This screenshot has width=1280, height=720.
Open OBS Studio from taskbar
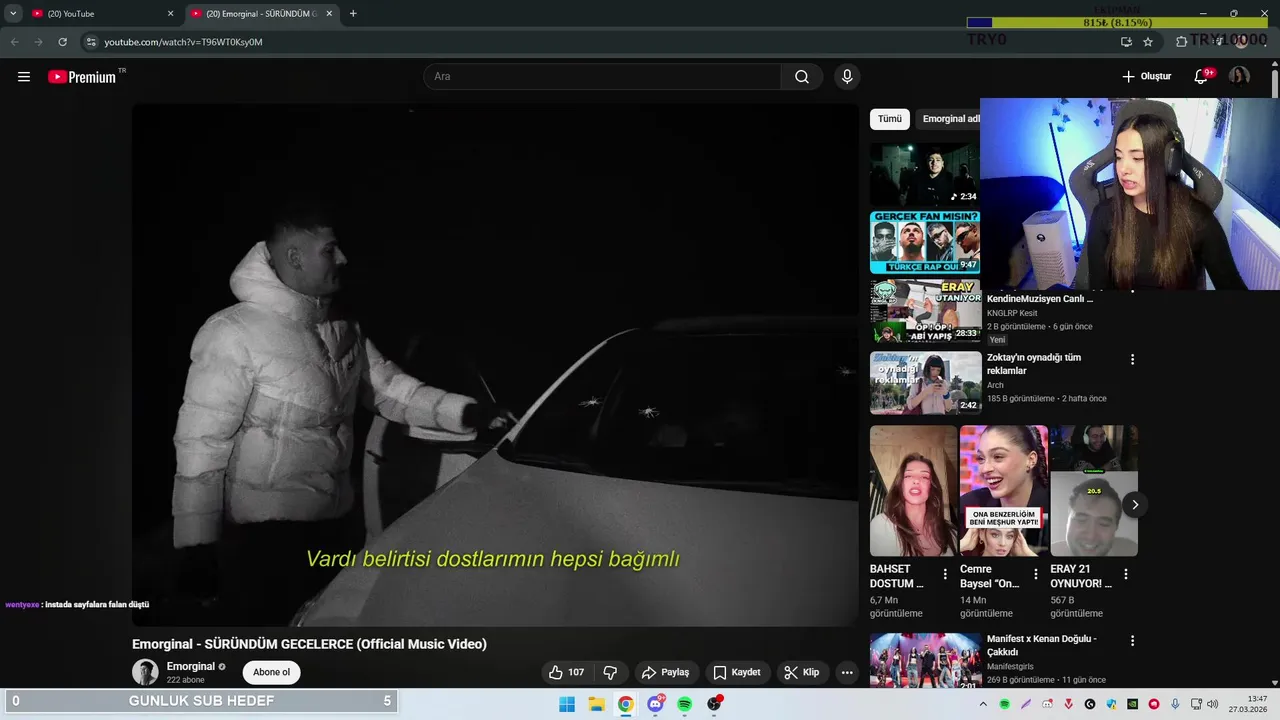(x=714, y=704)
